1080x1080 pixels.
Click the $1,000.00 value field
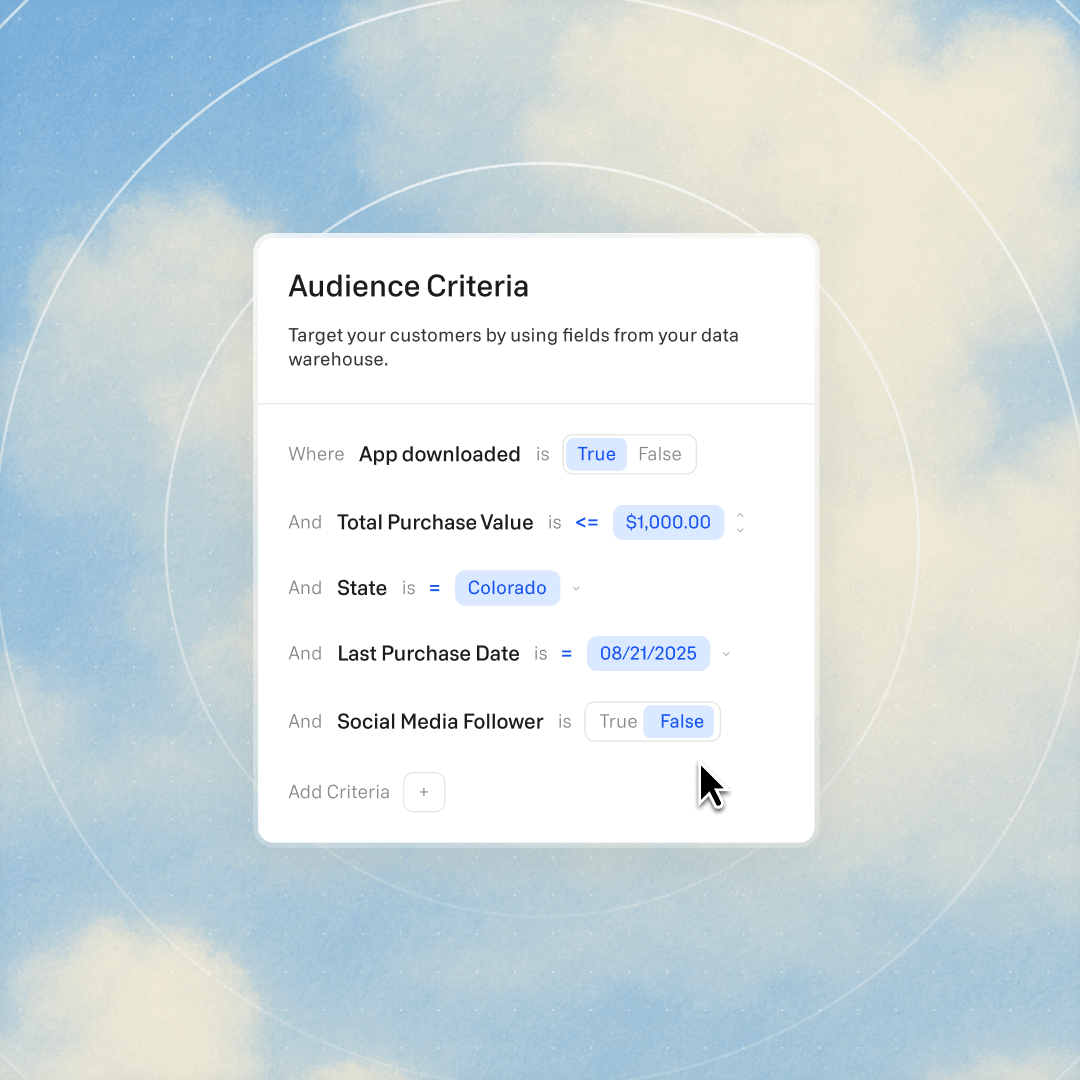click(x=668, y=522)
